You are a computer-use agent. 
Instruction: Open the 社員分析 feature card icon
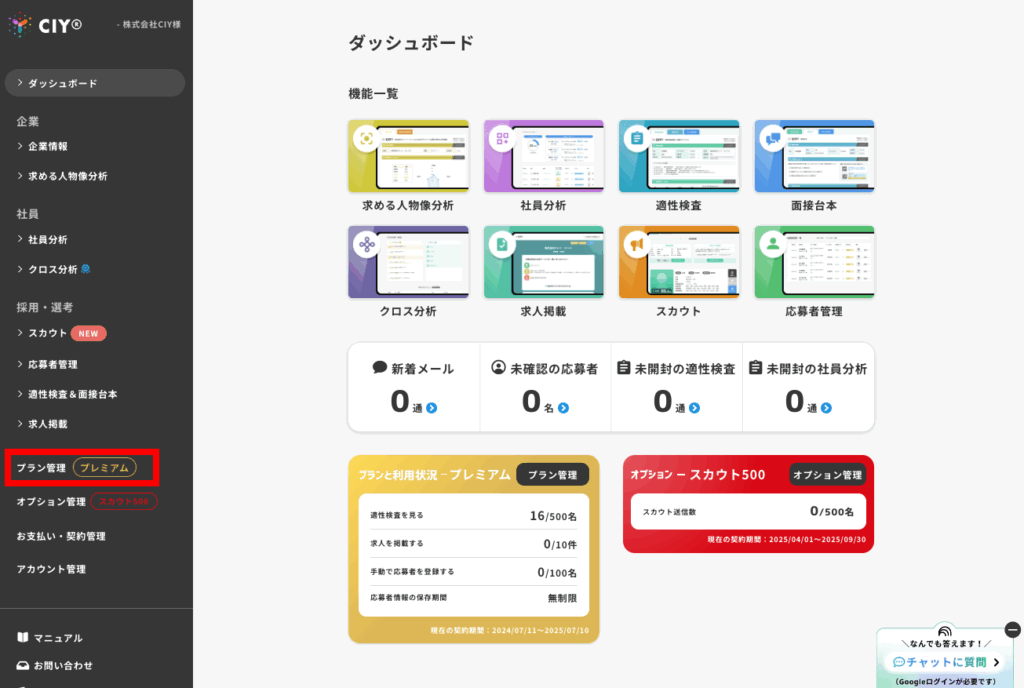(502, 138)
